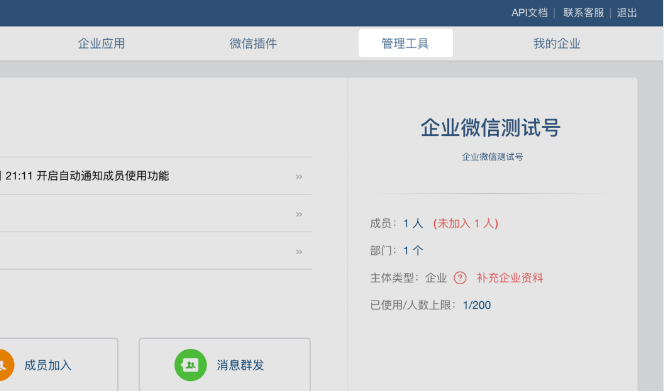
Task: Click the 联系客服 link
Action: click(583, 13)
